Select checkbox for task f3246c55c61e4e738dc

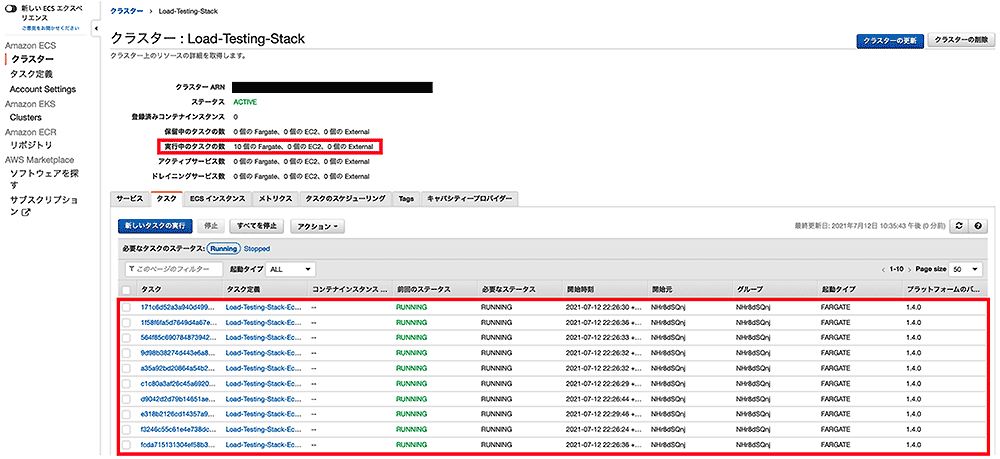pos(126,430)
